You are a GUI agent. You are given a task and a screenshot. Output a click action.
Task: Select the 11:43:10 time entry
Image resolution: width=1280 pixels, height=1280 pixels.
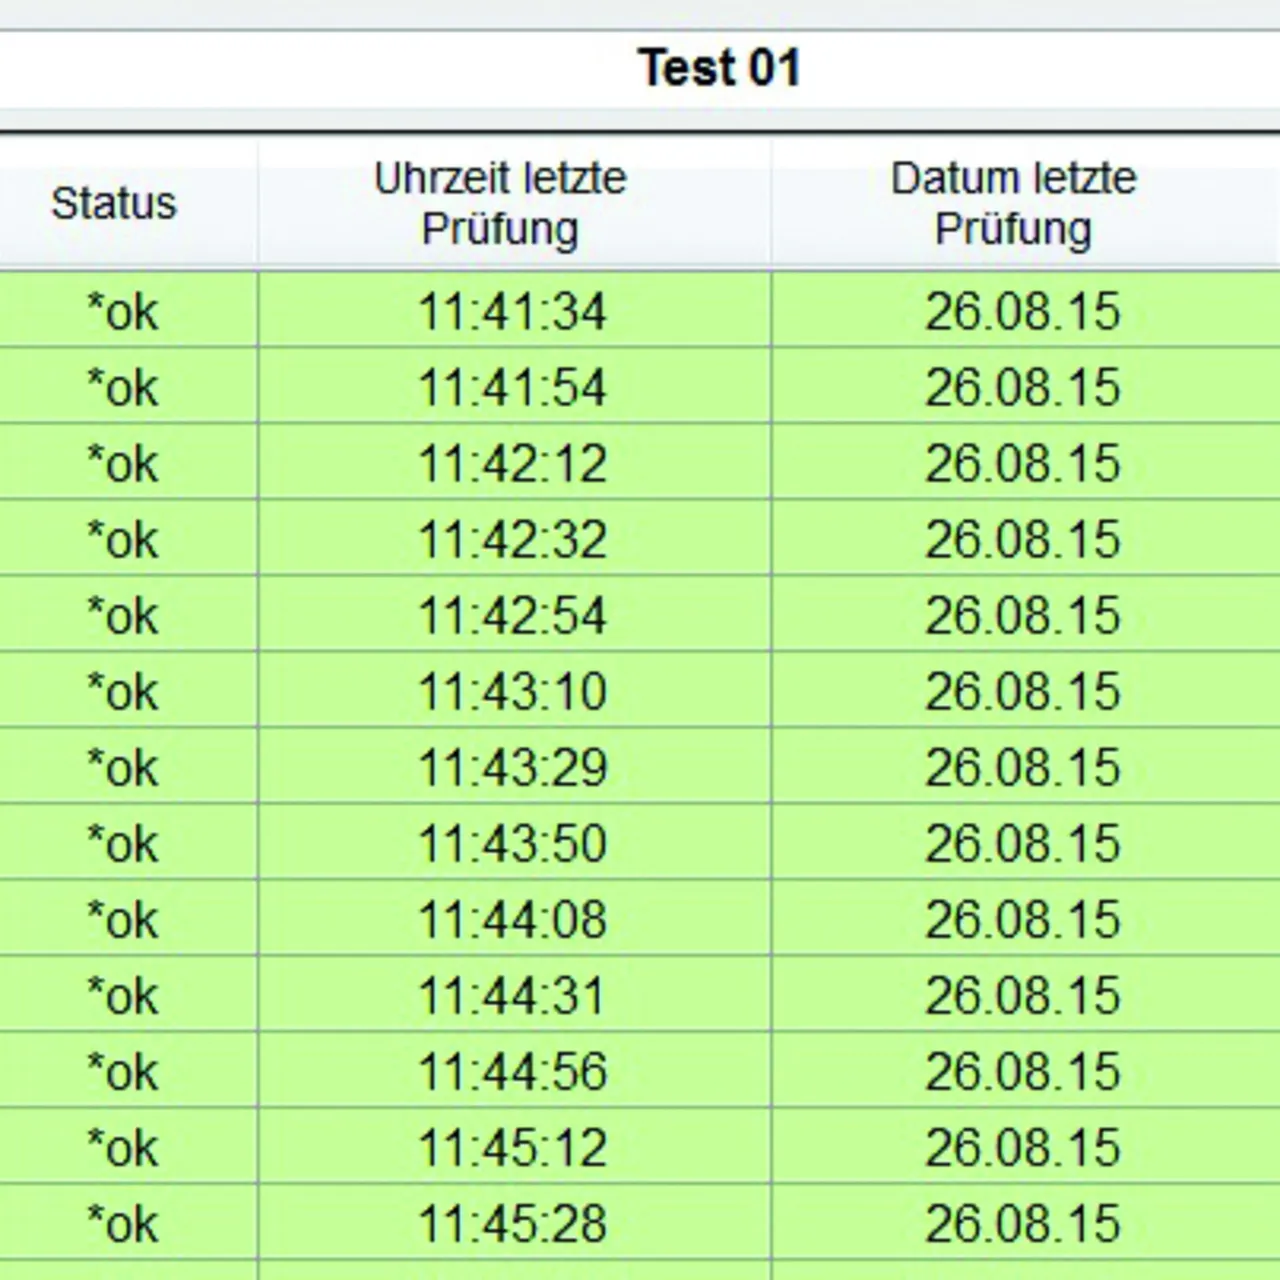pos(512,691)
